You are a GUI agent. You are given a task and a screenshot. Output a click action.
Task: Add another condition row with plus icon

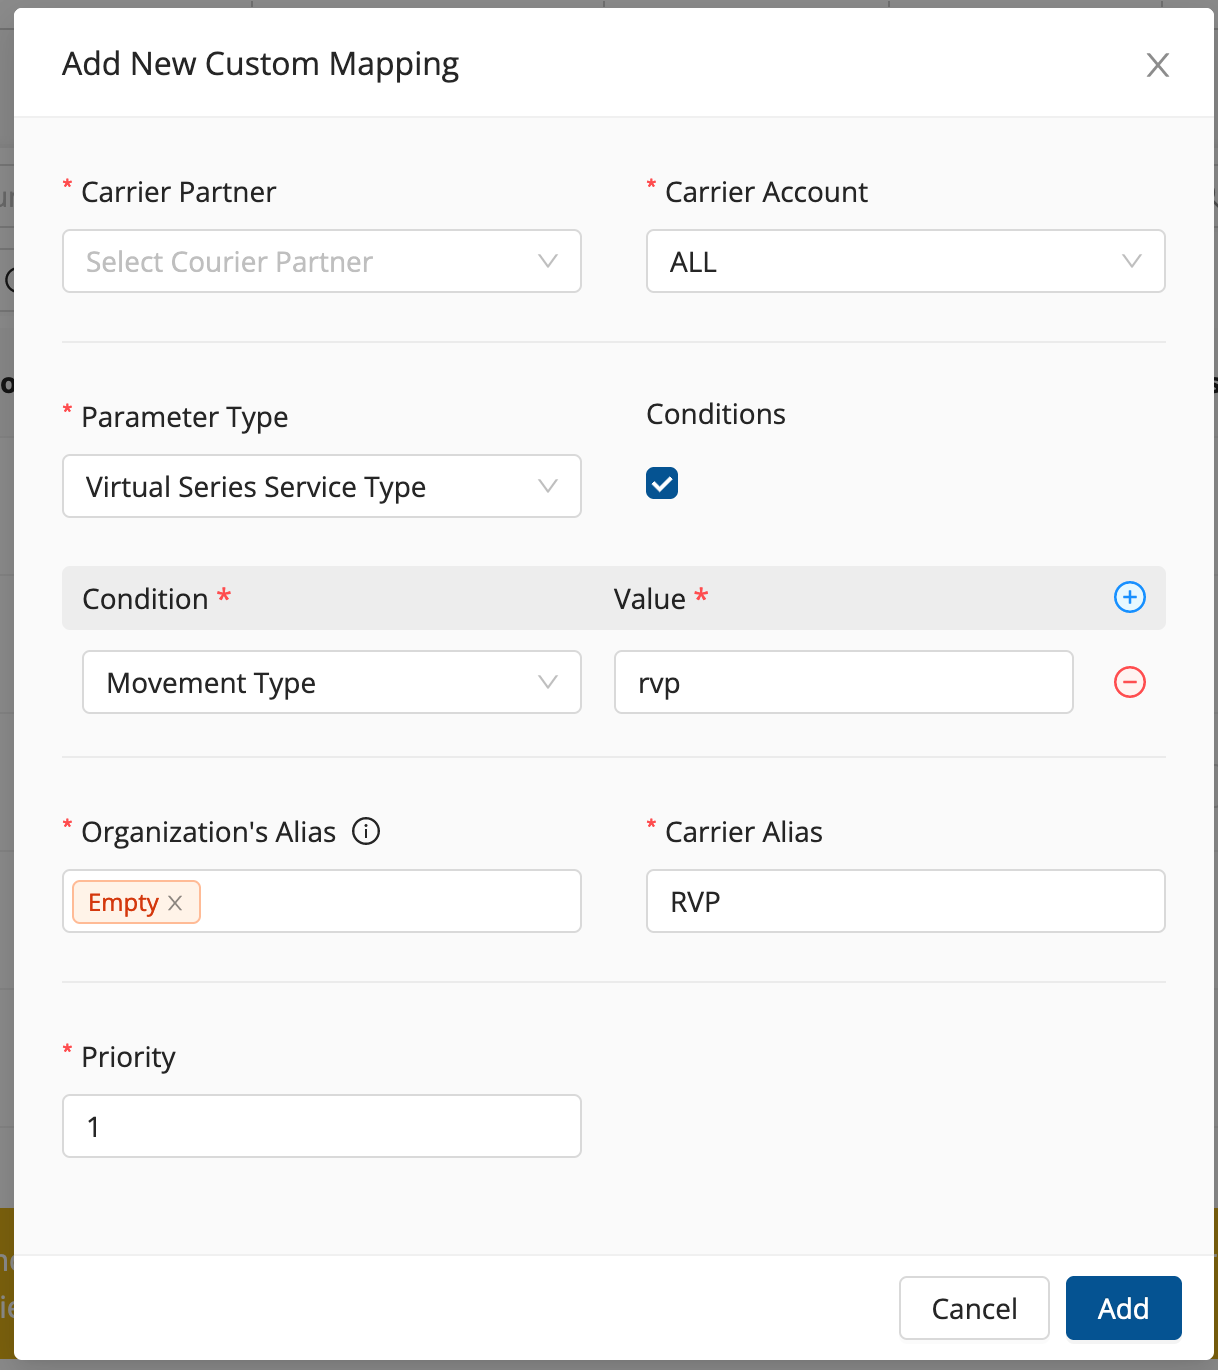pos(1129,597)
